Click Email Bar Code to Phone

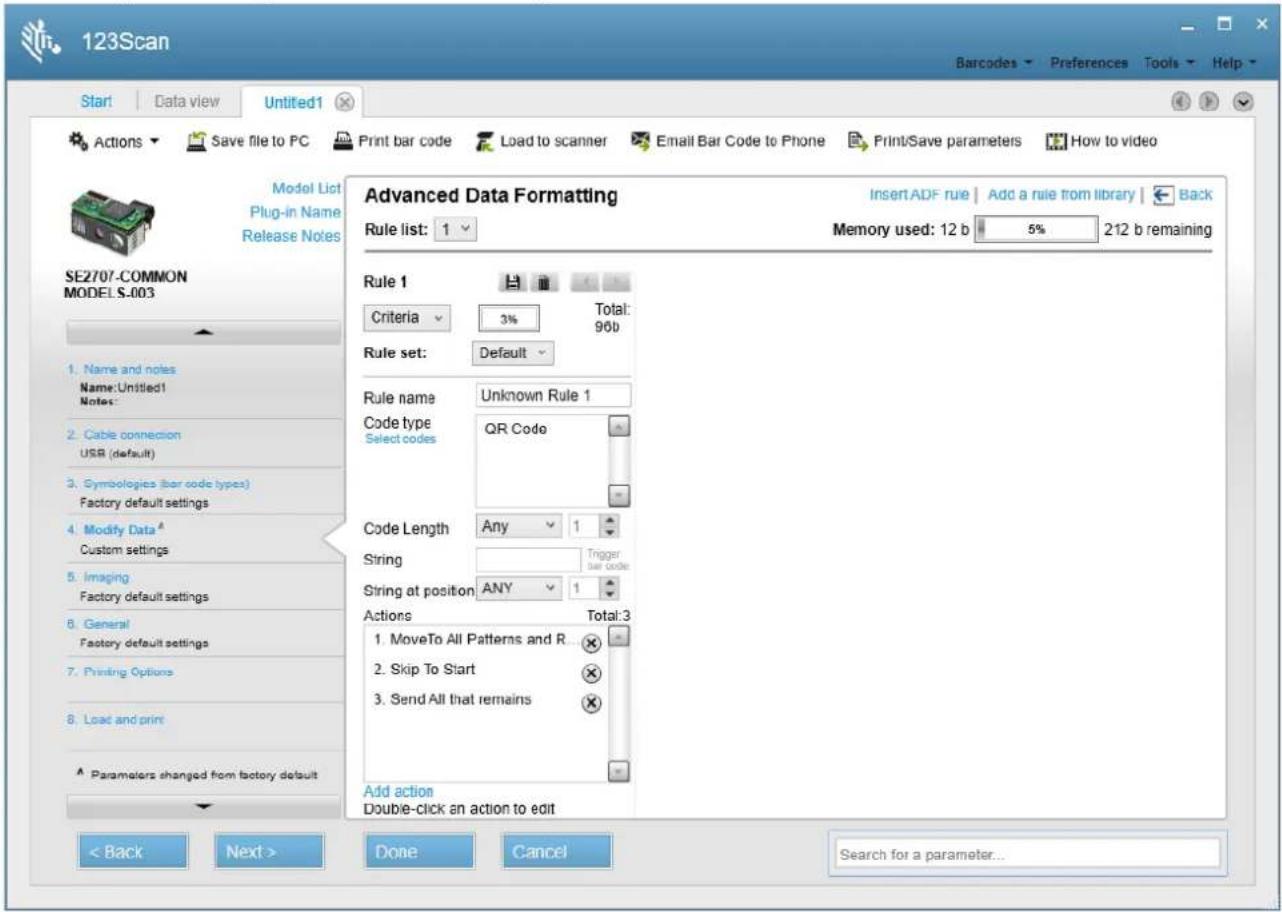click(x=727, y=141)
